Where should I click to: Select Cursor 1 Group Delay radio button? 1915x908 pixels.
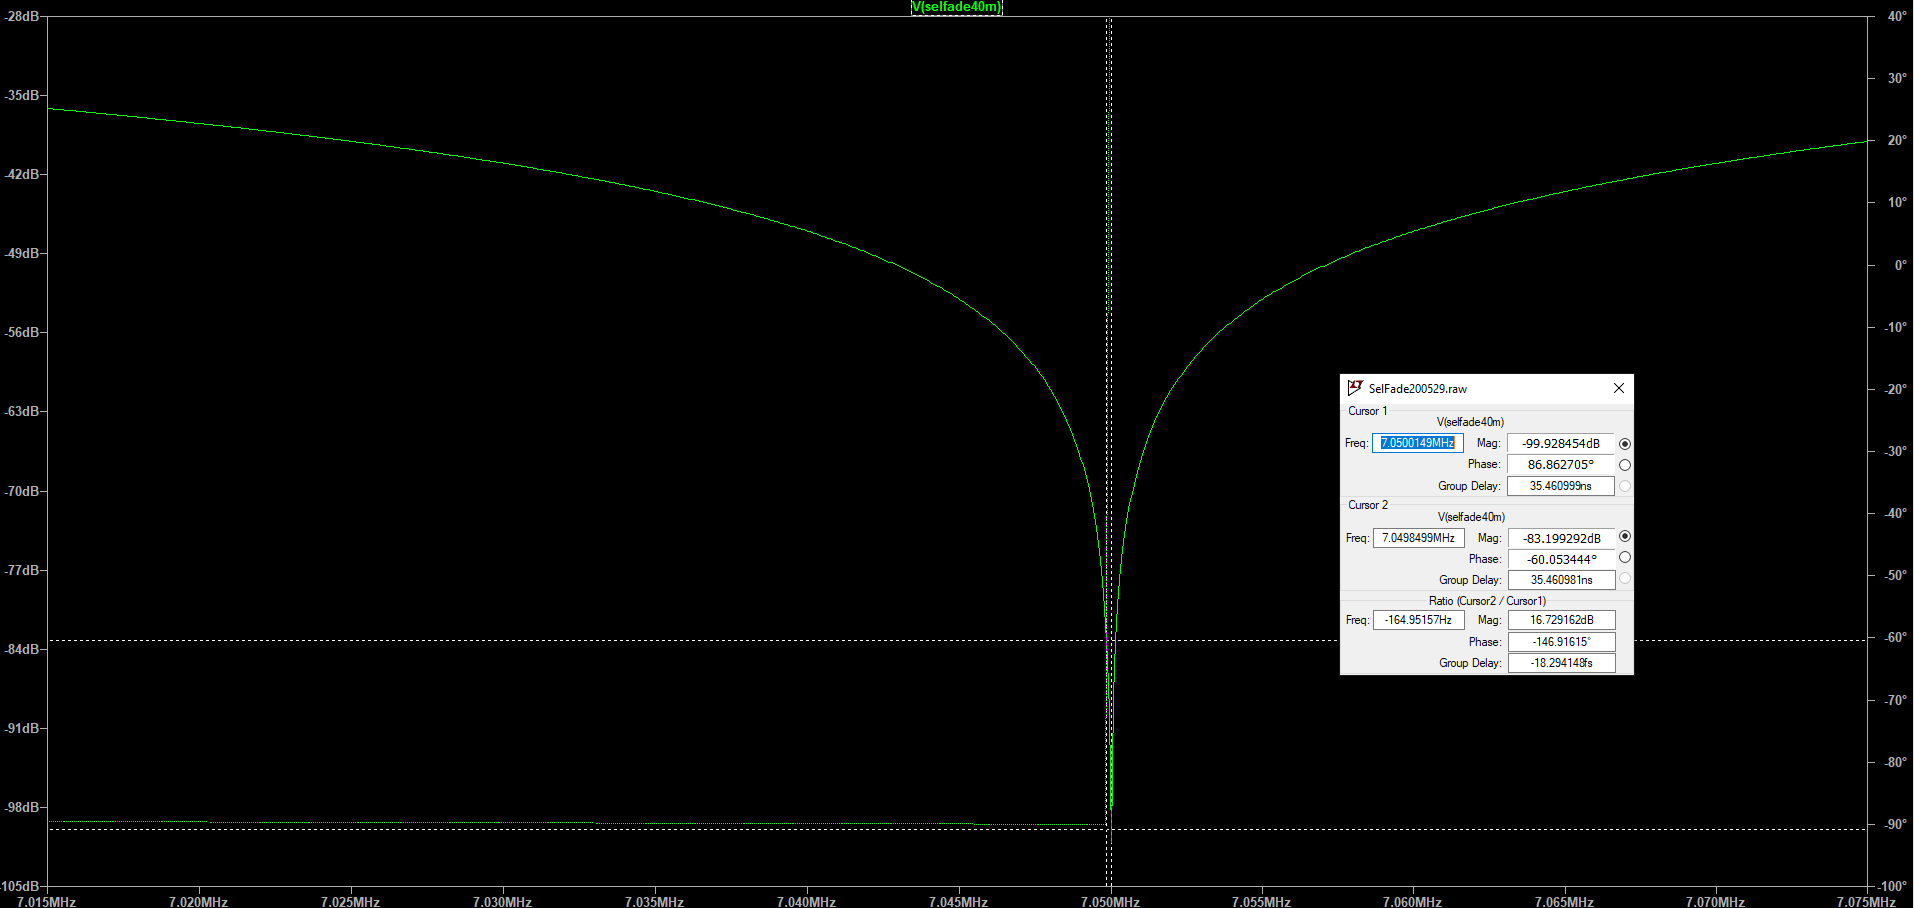pos(1625,486)
